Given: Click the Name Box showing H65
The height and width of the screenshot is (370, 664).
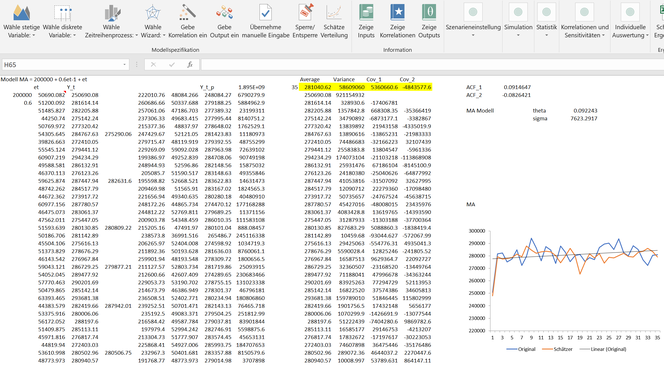Looking at the screenshot, I should tap(61, 65).
